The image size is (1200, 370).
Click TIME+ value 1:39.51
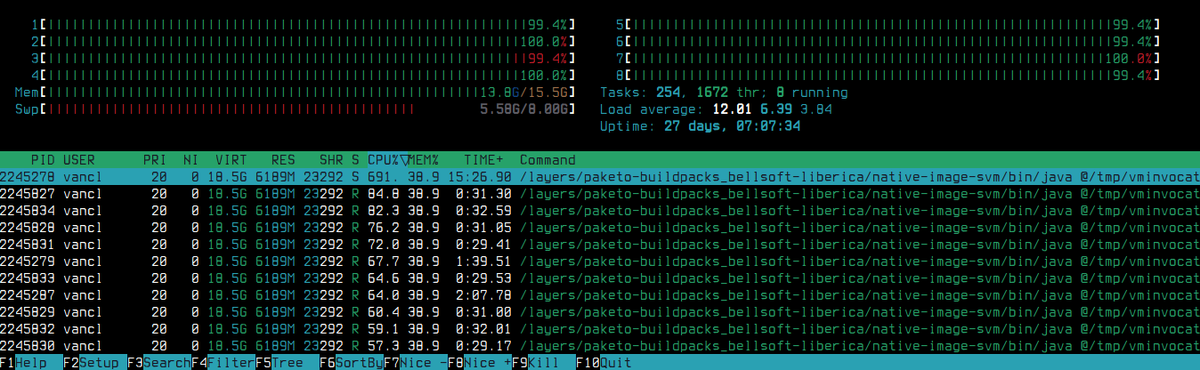[483, 261]
